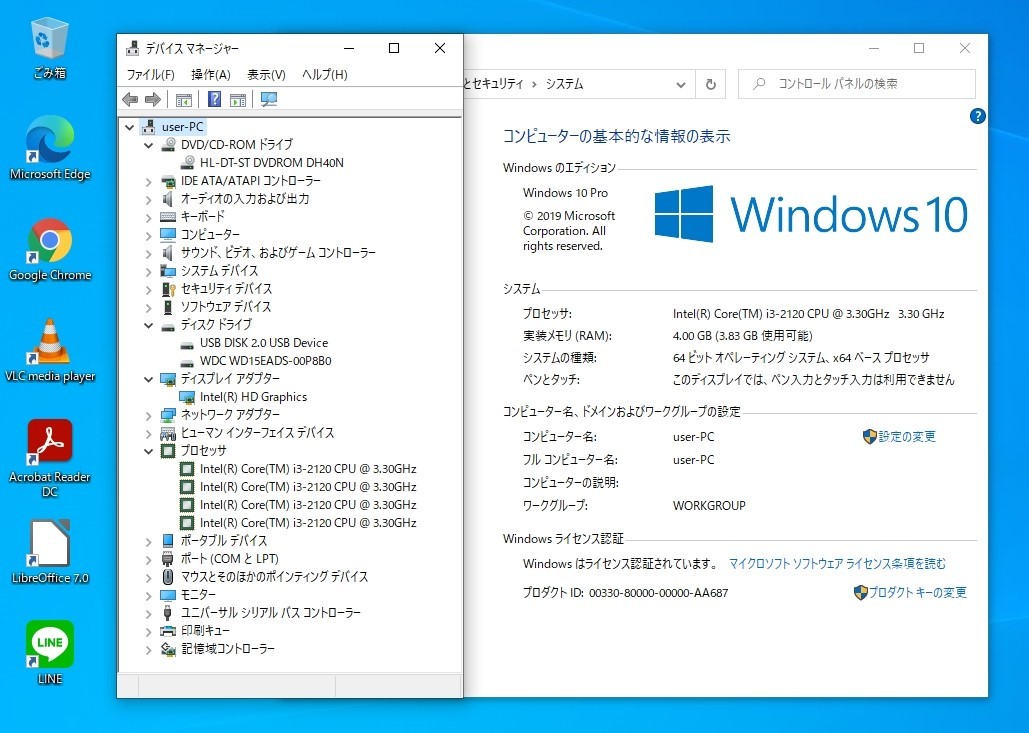Select the first Intel Core i3-2120 processor entry
Screen dimensions: 1029x733
pyautogui.click(x=308, y=469)
